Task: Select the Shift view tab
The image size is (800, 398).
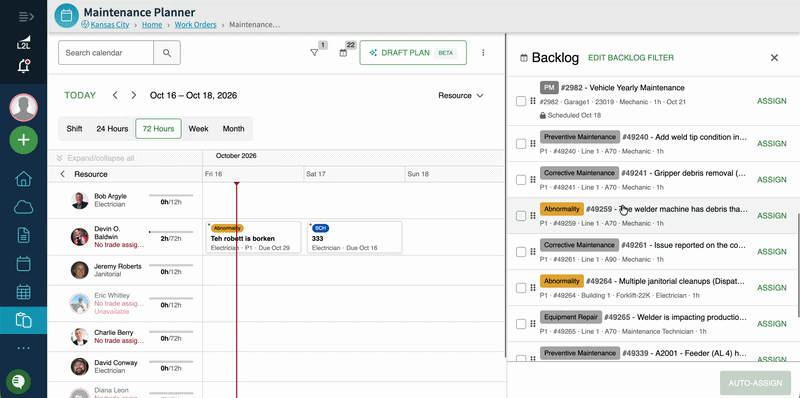Action: coord(74,129)
